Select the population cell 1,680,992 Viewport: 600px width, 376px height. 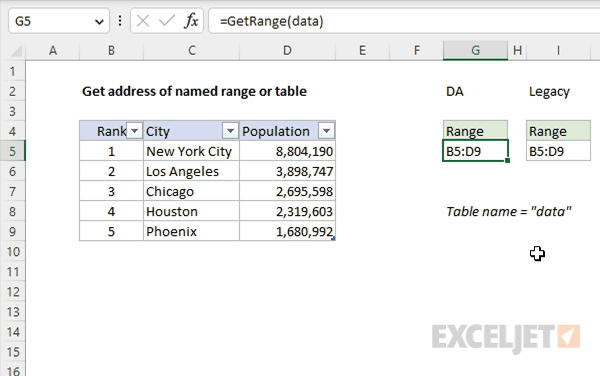pos(287,231)
